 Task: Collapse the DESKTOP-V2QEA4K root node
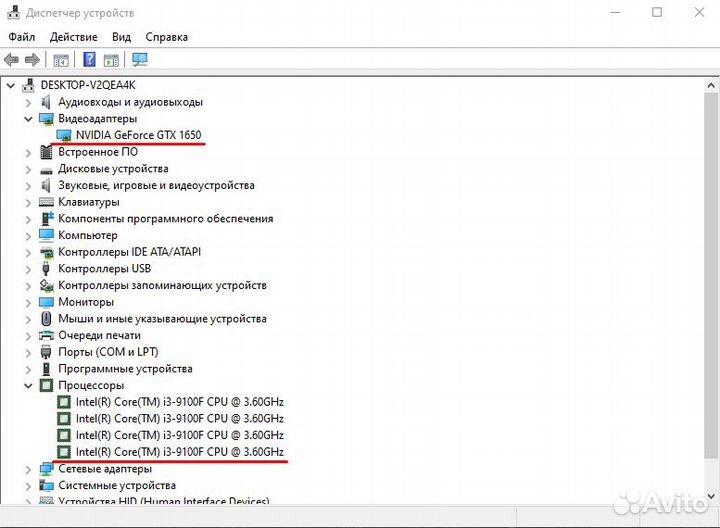click(x=11, y=85)
